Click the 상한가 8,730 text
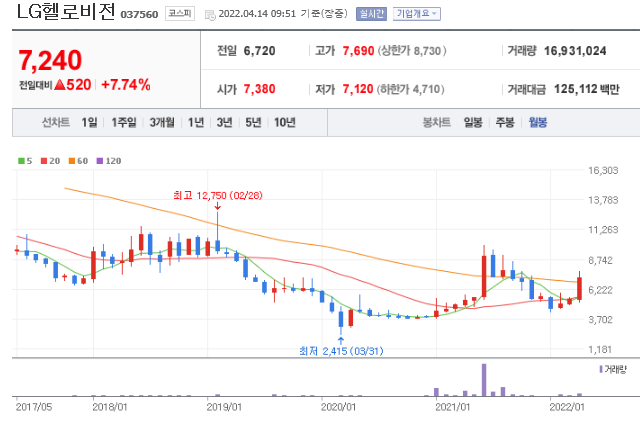Screen dimensions: 640x427 click(412, 51)
